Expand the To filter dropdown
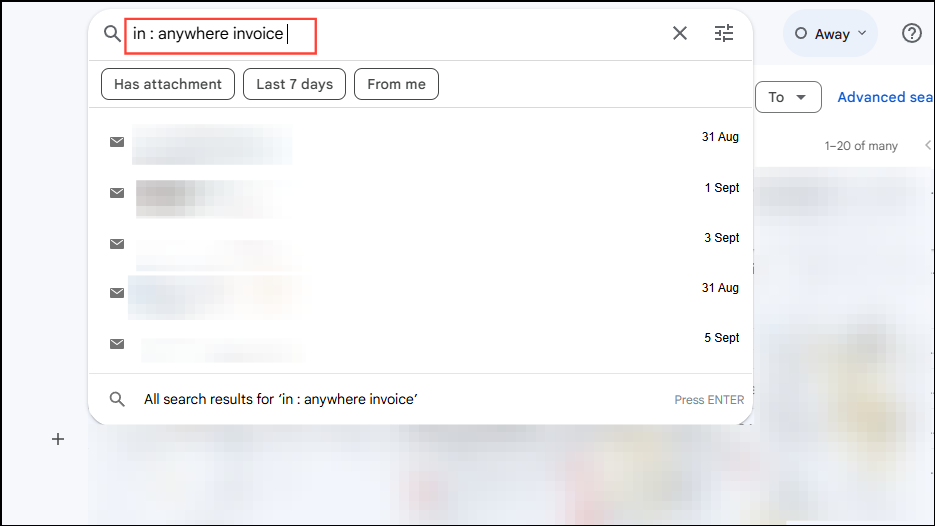This screenshot has height=526, width=935. click(x=788, y=97)
